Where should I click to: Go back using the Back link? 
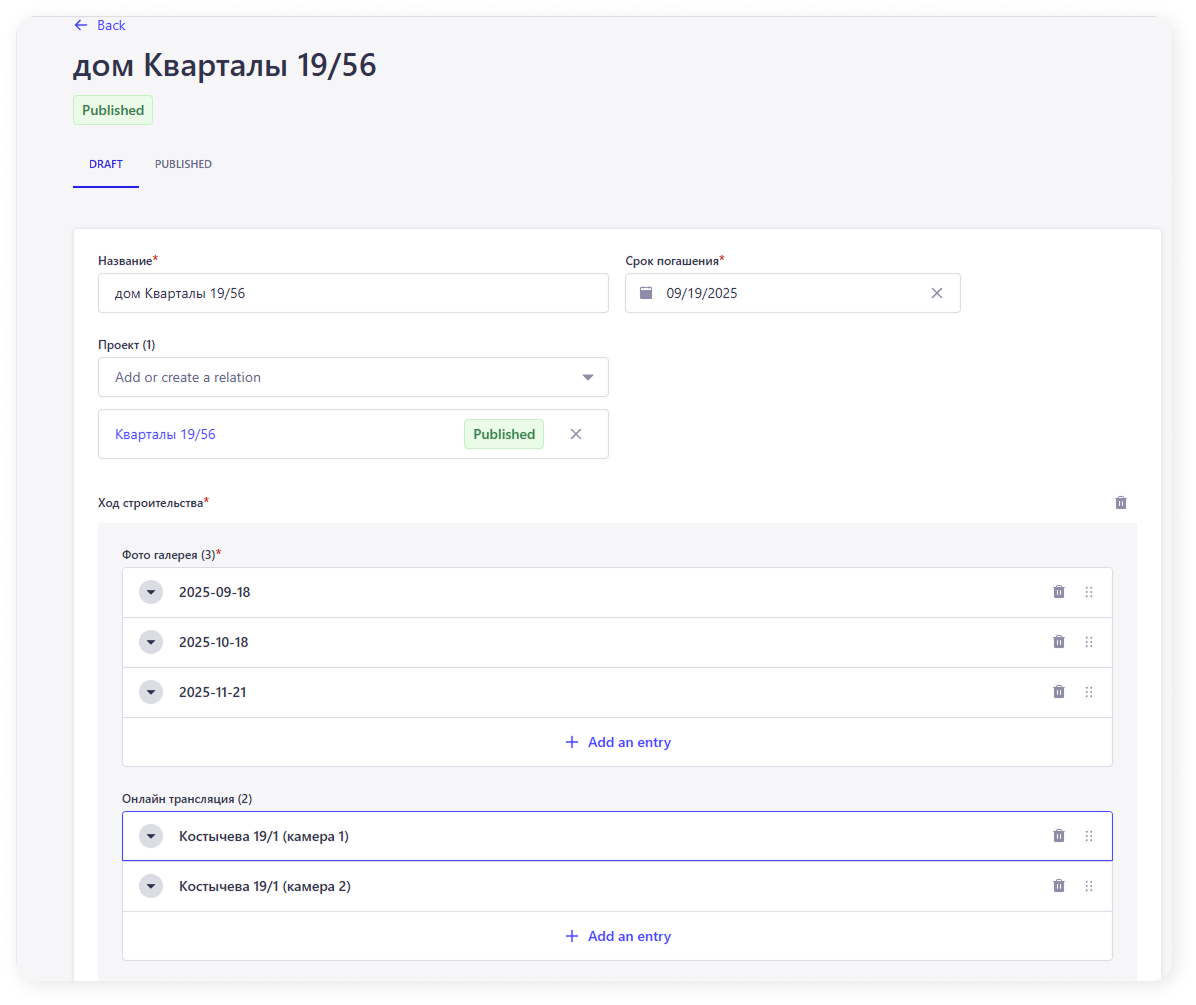(x=100, y=25)
